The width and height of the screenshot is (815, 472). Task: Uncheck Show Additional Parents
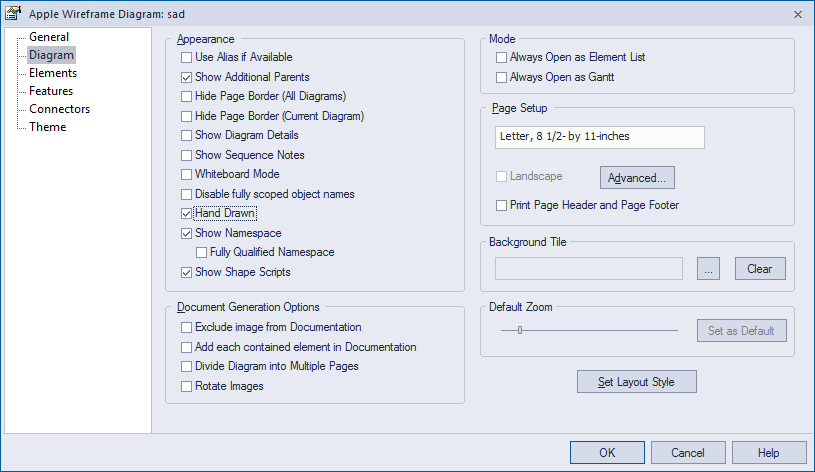pos(187,77)
